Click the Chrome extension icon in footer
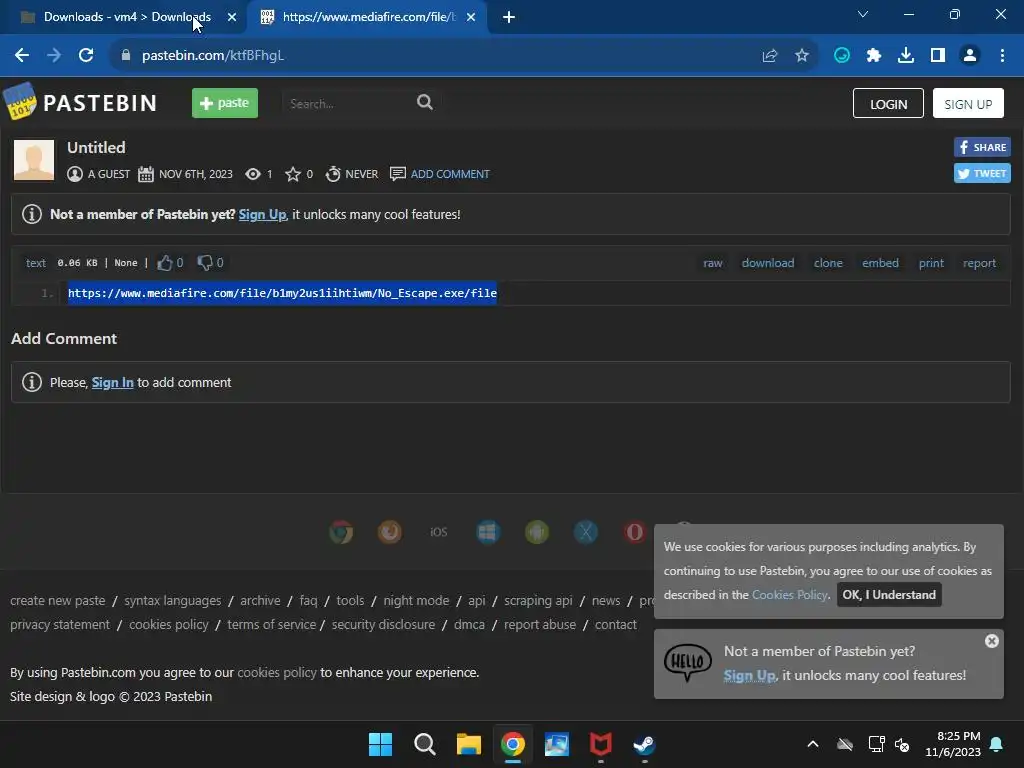This screenshot has height=768, width=1024. click(341, 532)
